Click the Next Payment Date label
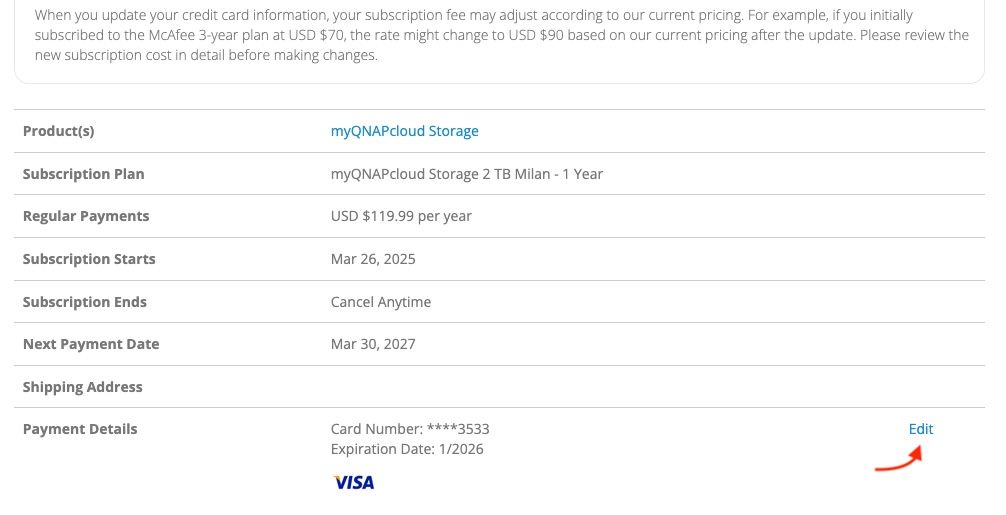1006x515 pixels. pyautogui.click(x=91, y=344)
